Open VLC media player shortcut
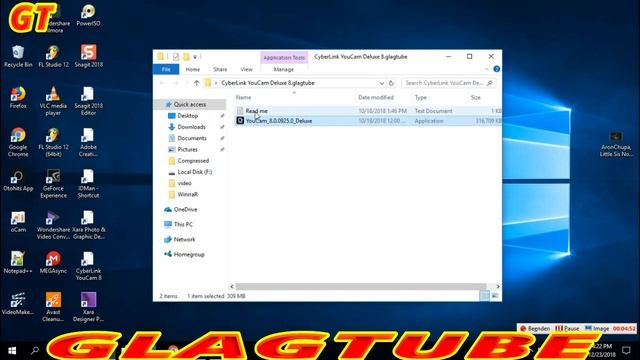Viewport: 640px width, 360px height. (x=53, y=101)
